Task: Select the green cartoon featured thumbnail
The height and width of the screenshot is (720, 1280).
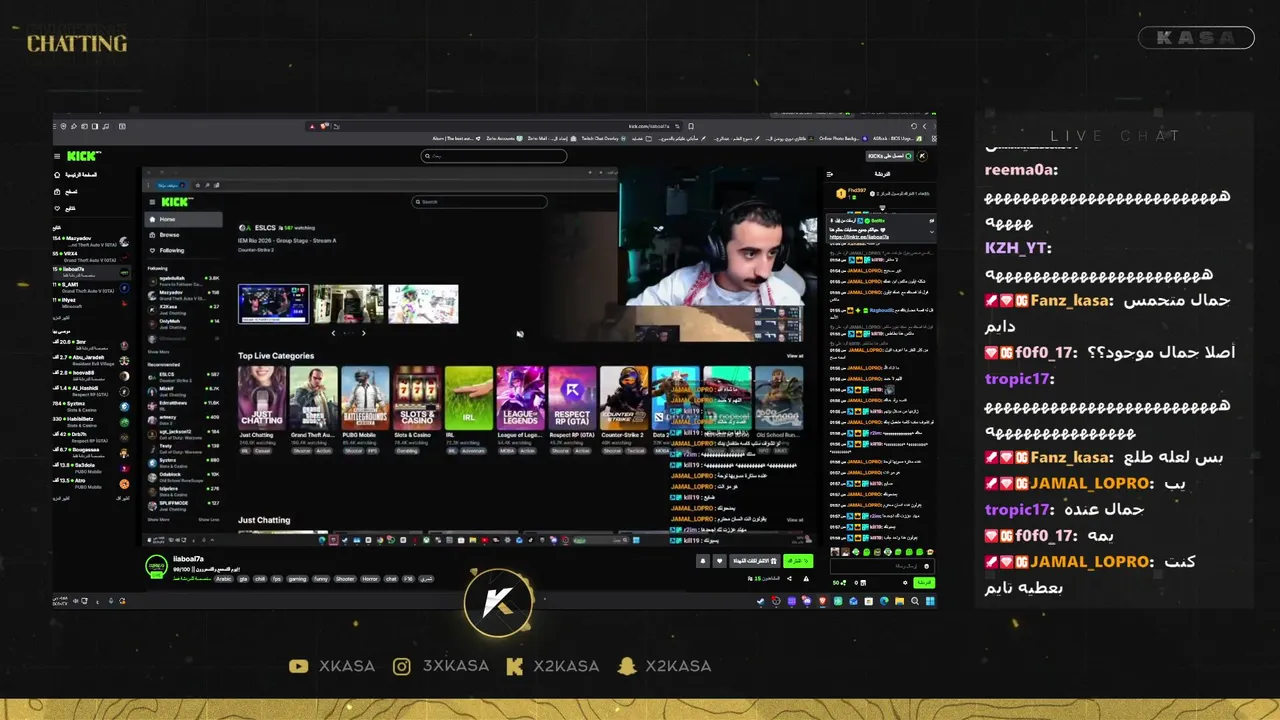Action: pyautogui.click(x=423, y=304)
